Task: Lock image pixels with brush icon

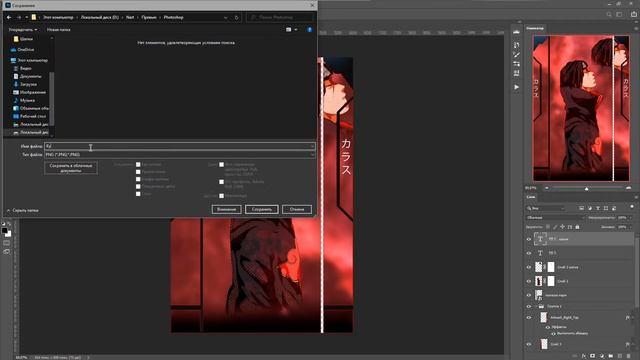Action: click(555, 227)
